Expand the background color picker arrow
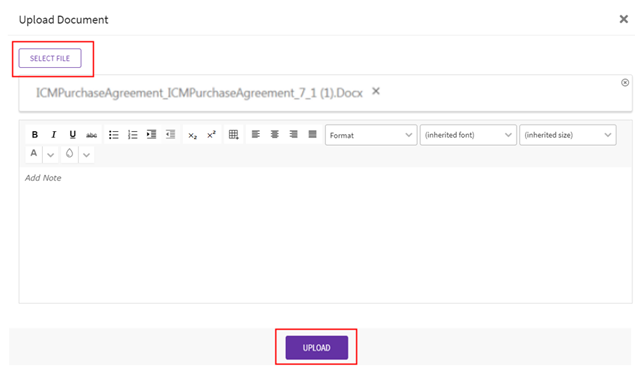 click(86, 154)
